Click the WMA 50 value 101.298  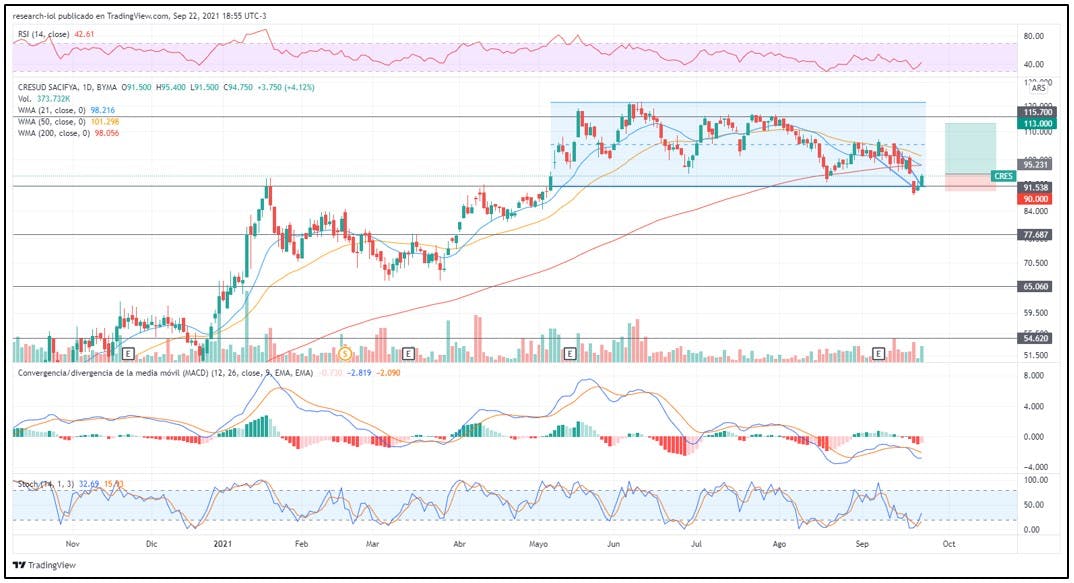click(105, 121)
